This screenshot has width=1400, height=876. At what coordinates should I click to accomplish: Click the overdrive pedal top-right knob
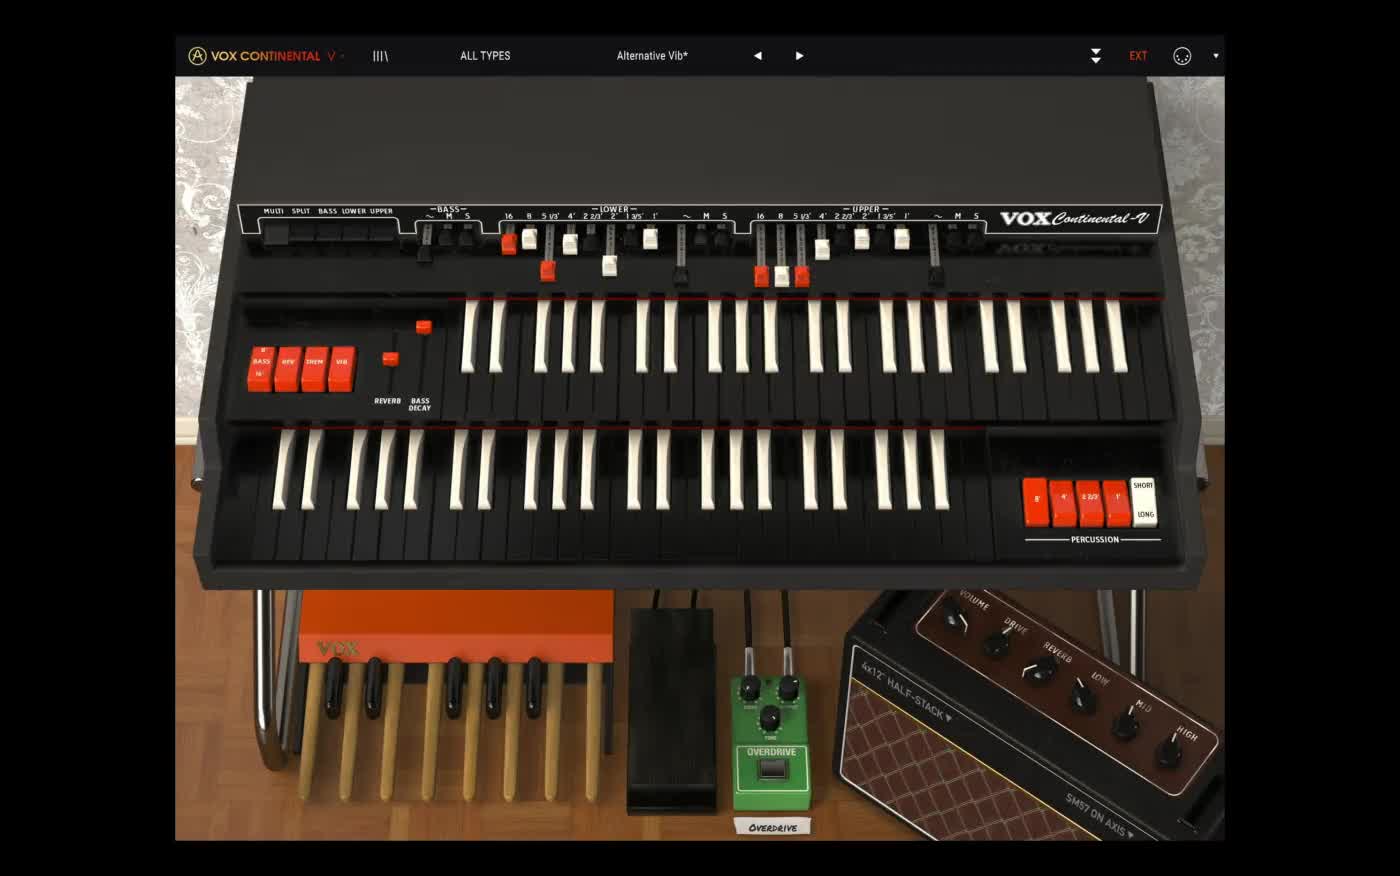pyautogui.click(x=789, y=687)
